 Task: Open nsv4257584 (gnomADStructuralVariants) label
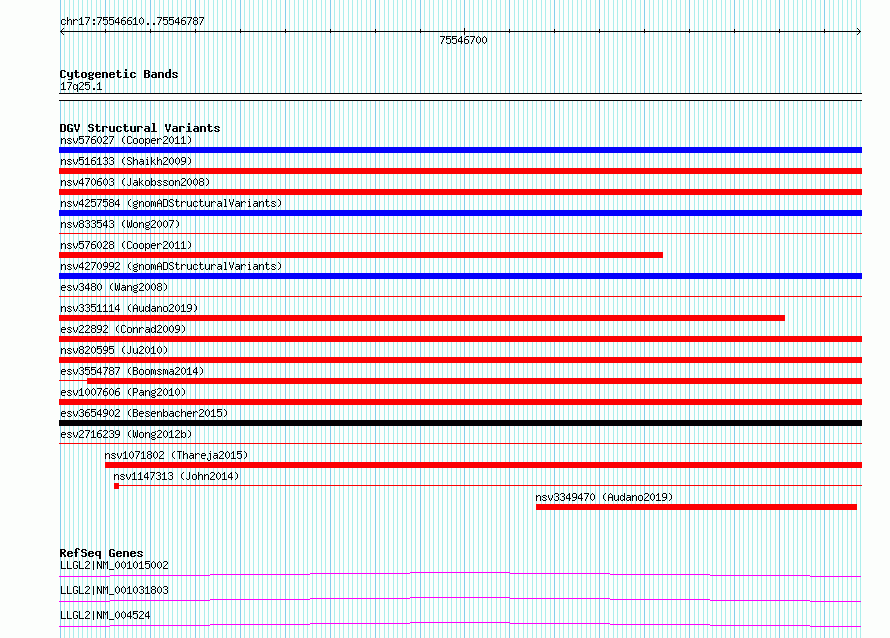pos(171,203)
